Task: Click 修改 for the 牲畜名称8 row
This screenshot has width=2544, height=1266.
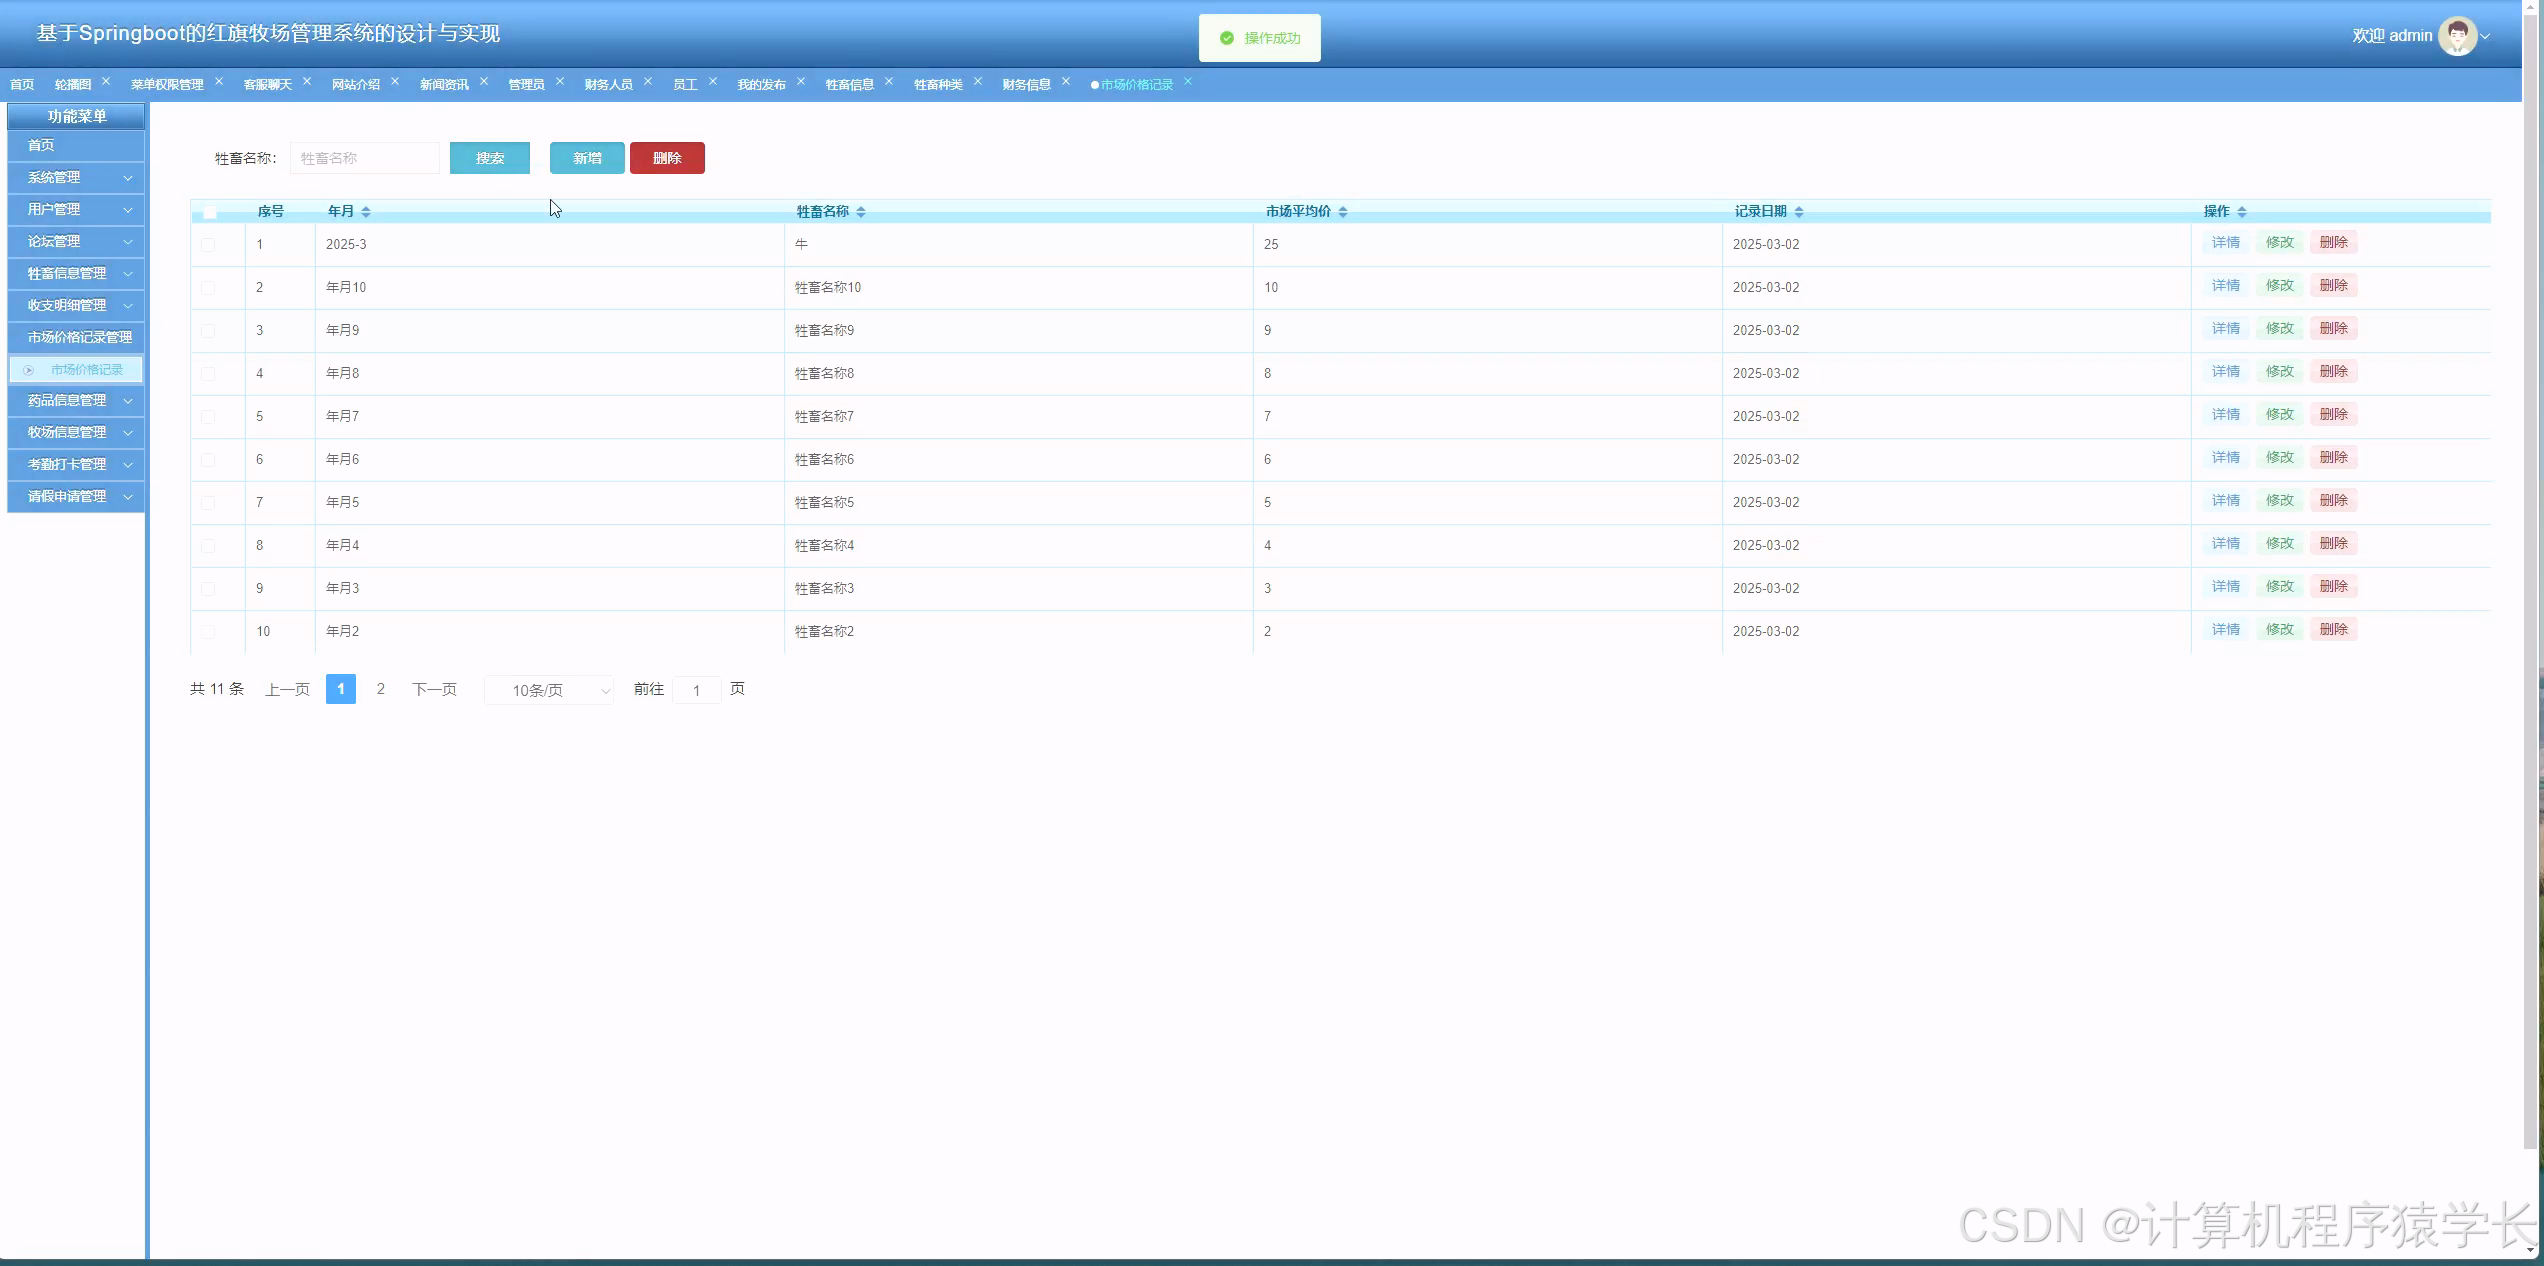Action: point(2279,372)
